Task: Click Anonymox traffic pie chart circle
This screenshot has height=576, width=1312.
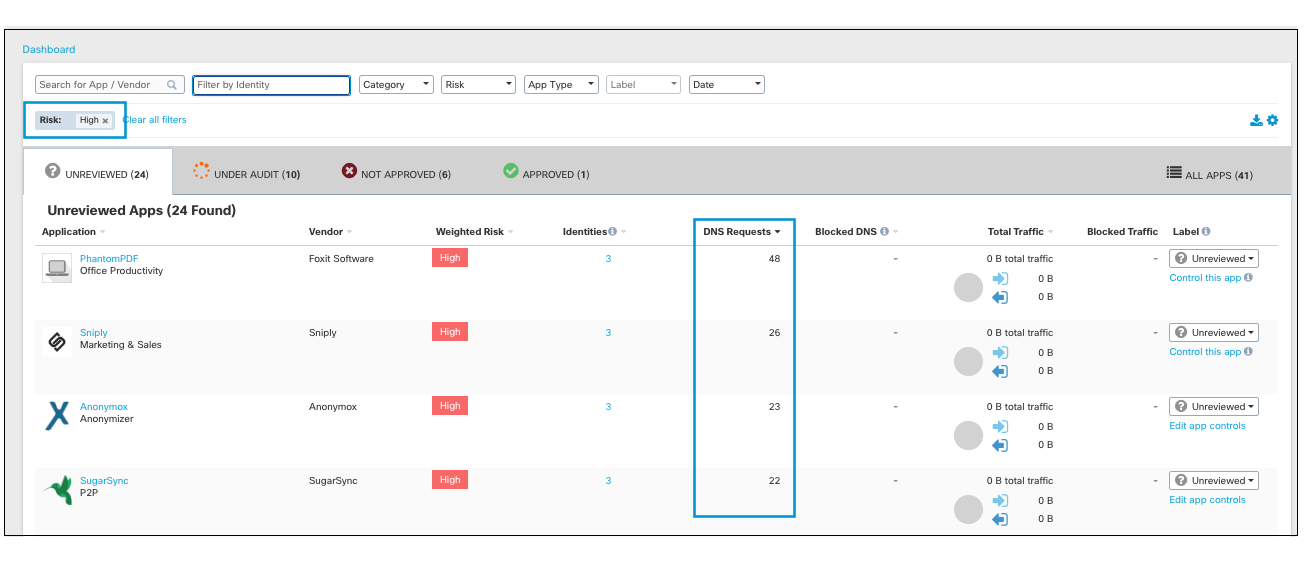Action: [969, 436]
